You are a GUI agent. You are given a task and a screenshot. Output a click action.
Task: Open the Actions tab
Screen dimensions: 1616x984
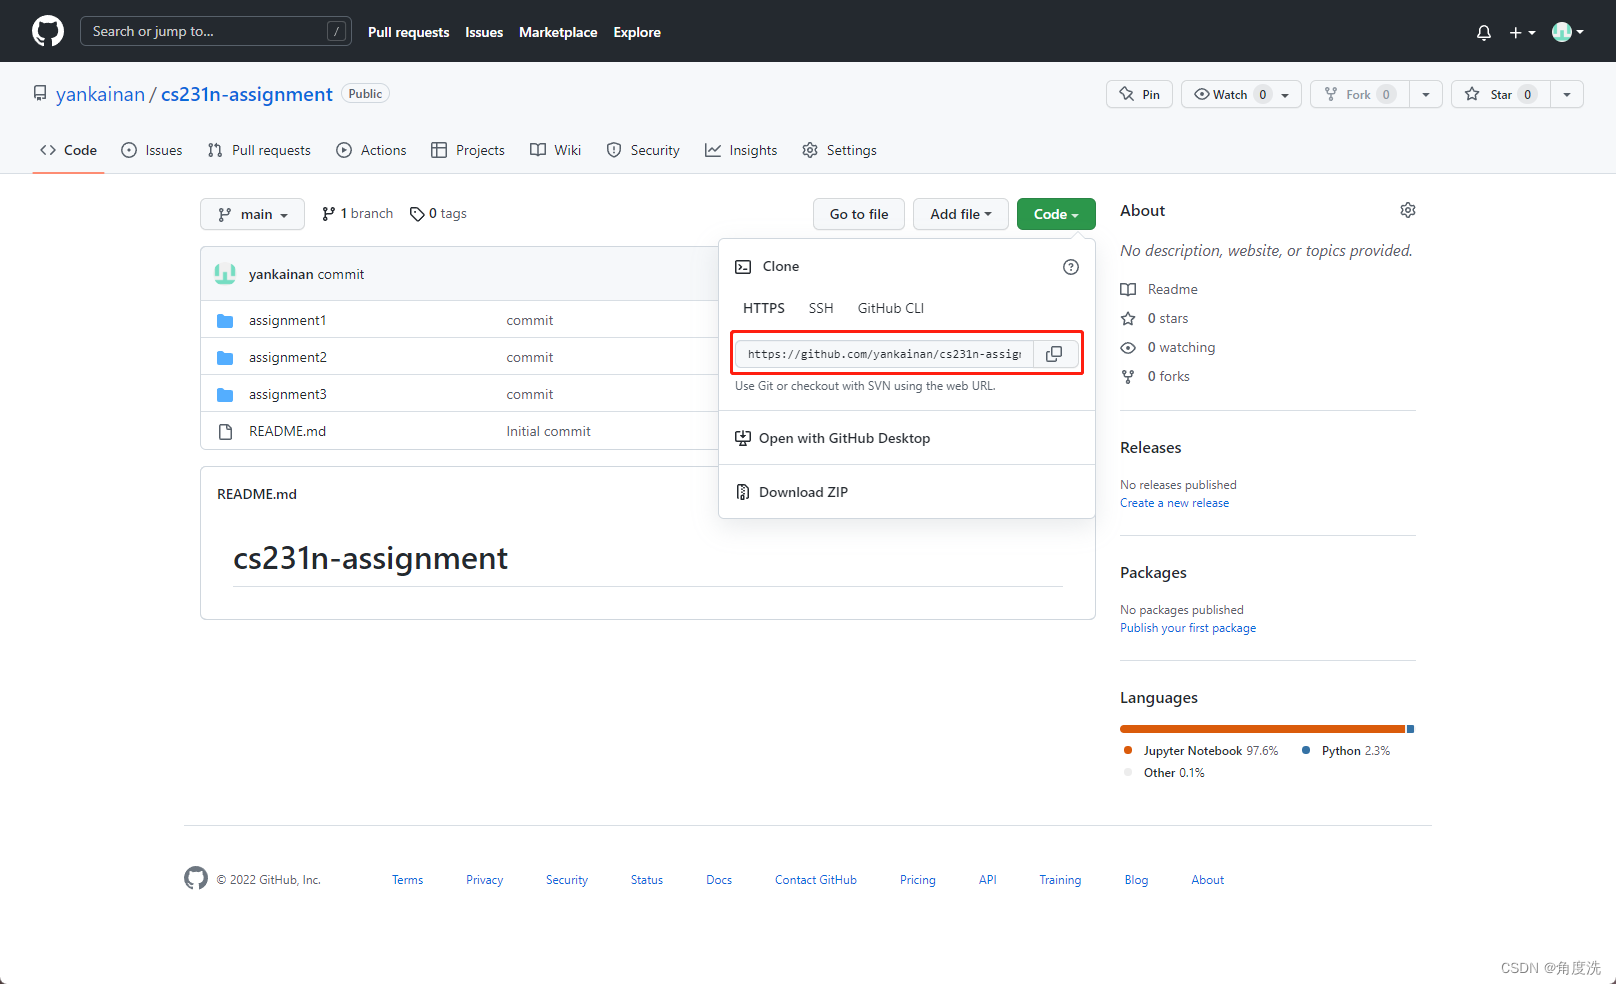click(372, 150)
